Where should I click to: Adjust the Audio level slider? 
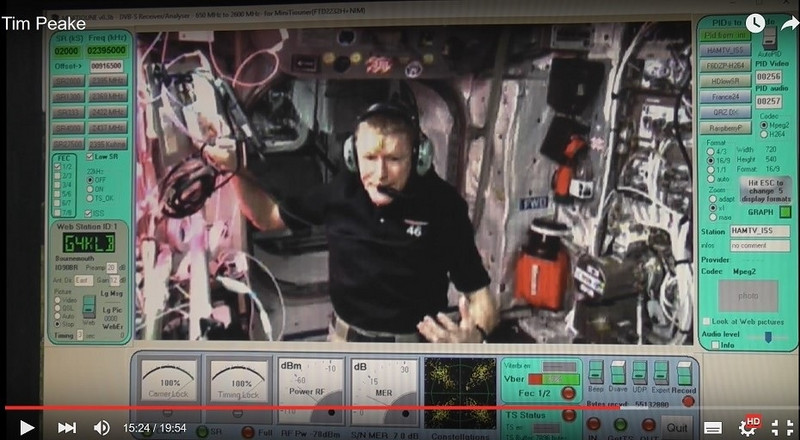click(768, 337)
